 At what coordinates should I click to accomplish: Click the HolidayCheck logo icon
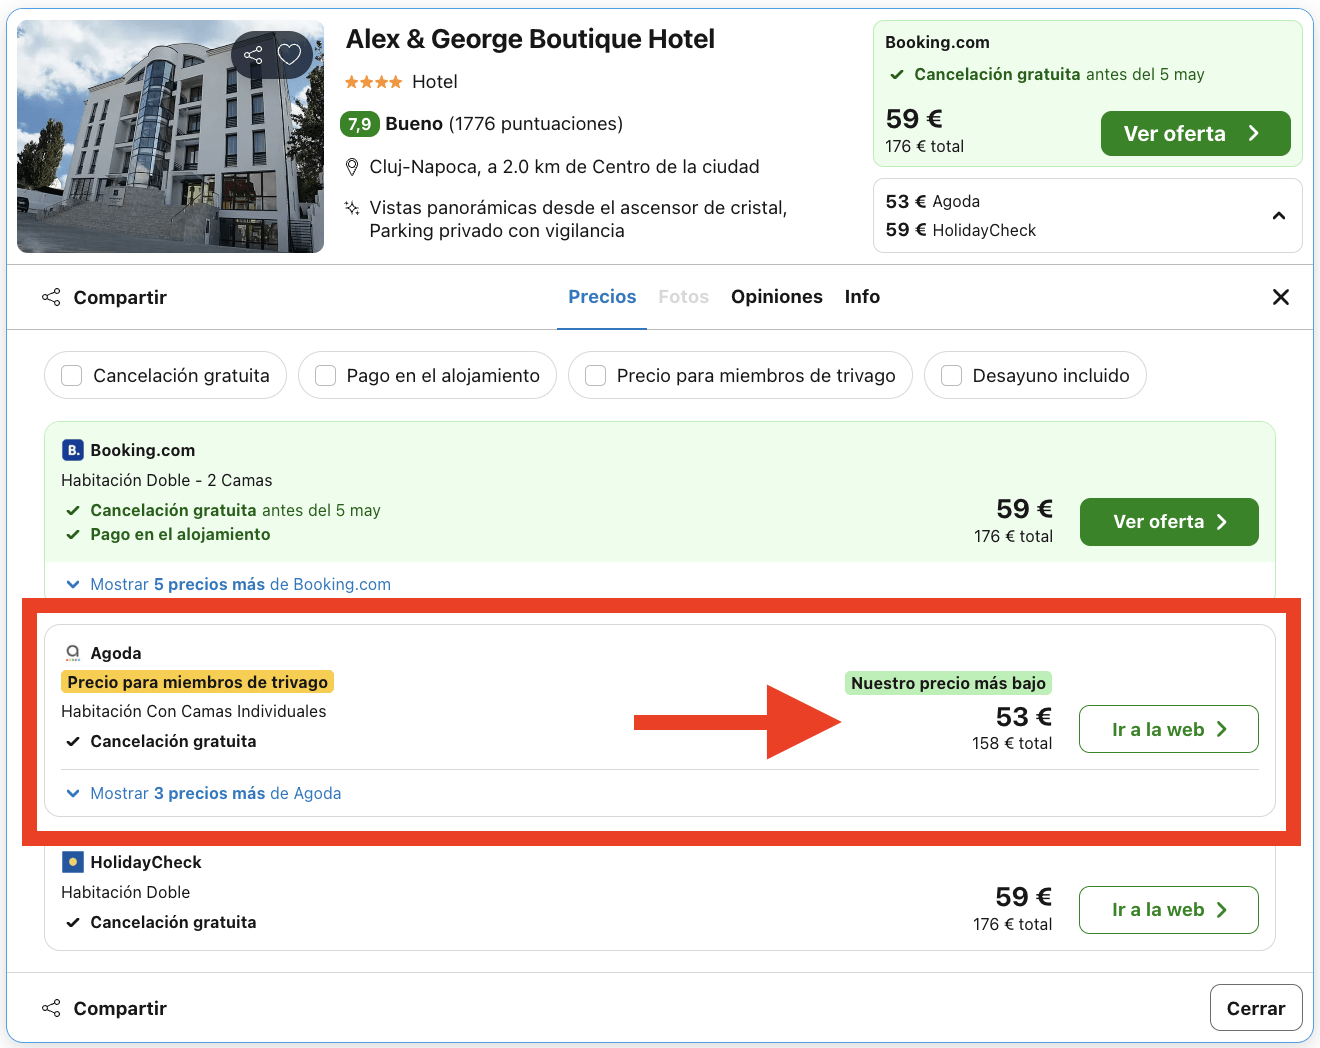pos(73,862)
